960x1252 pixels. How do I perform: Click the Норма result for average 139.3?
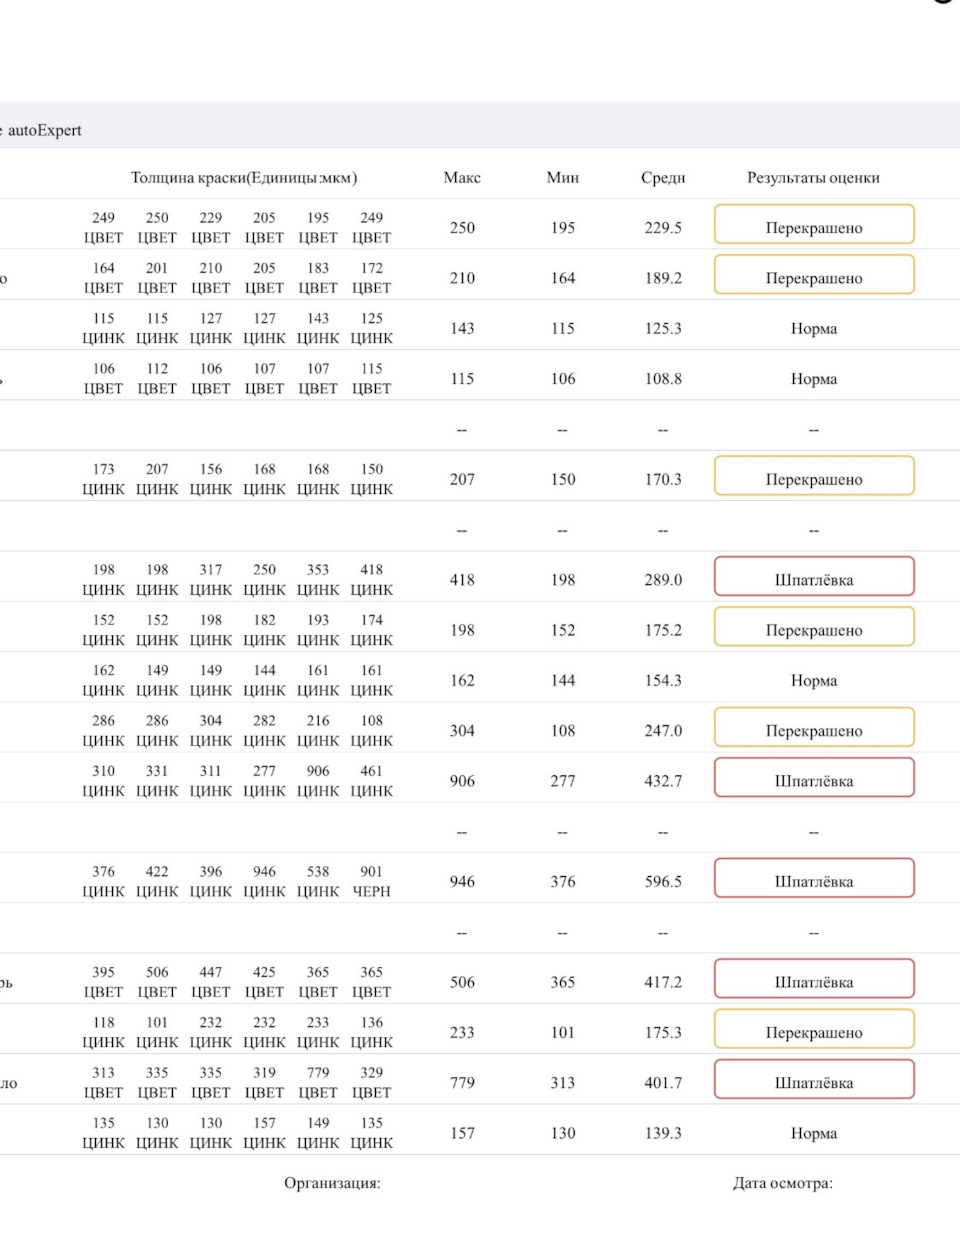[x=814, y=1133]
